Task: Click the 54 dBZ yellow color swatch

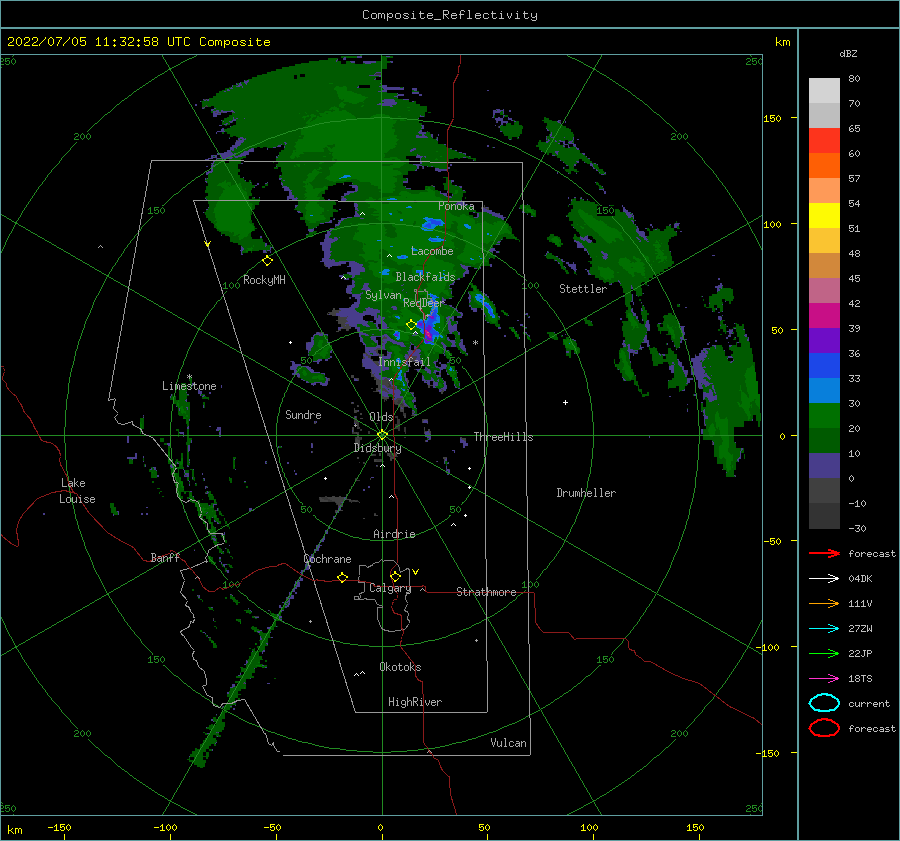Action: tap(824, 216)
